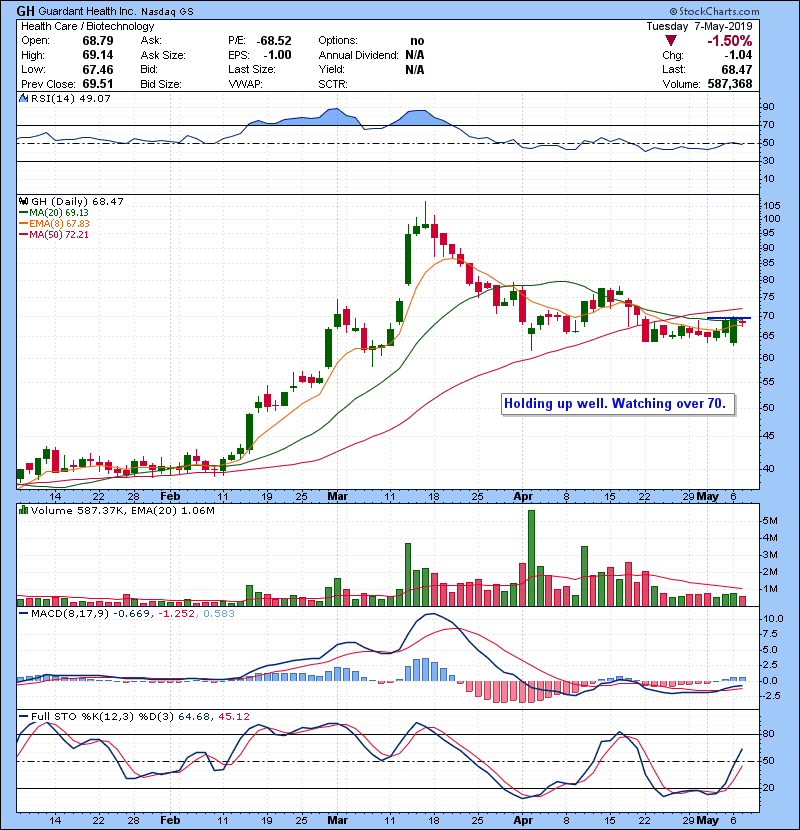Click the MA(50) 72.21 legend text
Viewport: 800px width, 830px height.
(x=59, y=234)
